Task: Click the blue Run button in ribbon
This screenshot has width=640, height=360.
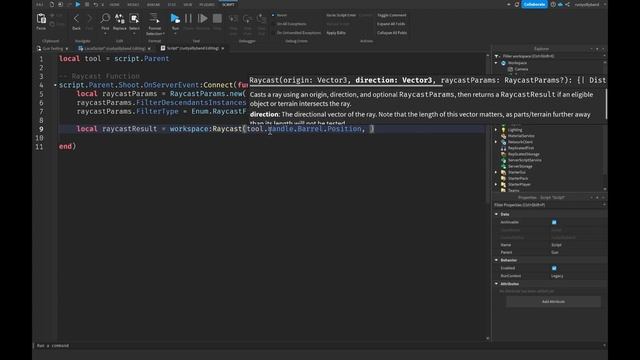Action: pyautogui.click(x=175, y=18)
